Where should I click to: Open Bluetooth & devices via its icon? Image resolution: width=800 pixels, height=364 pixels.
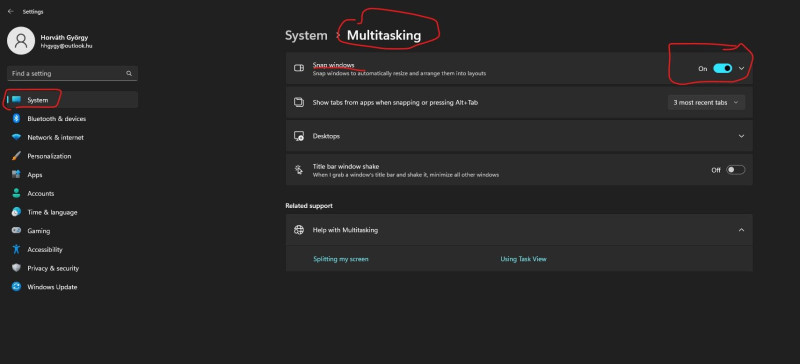click(16, 118)
